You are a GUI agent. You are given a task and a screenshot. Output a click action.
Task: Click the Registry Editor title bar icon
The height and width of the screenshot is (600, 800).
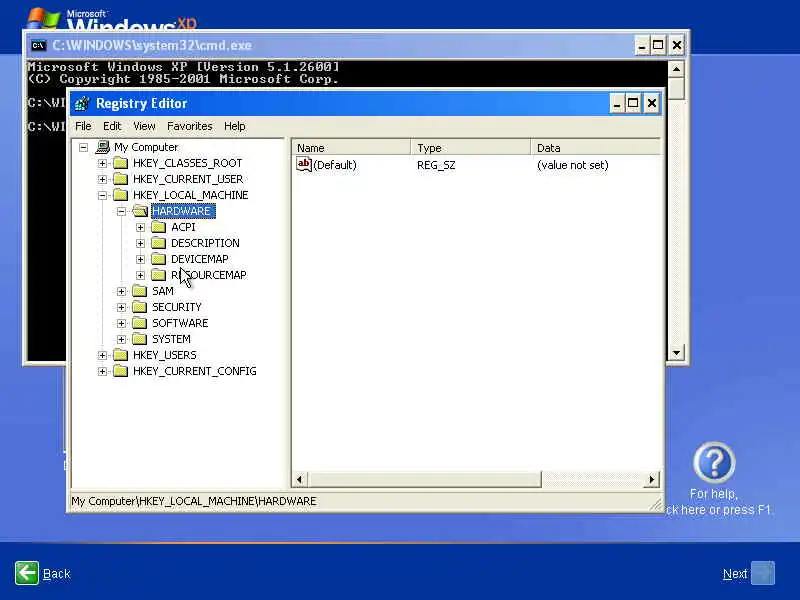(82, 104)
